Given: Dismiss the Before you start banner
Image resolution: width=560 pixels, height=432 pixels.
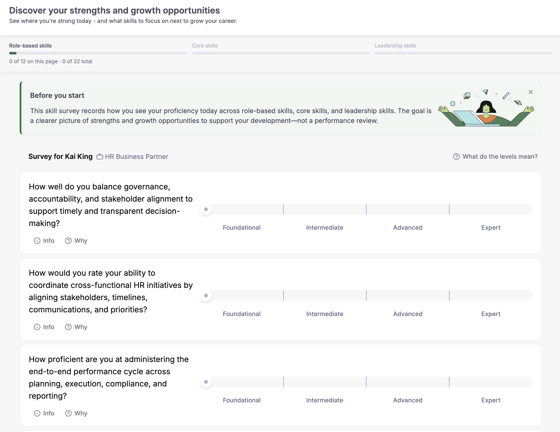Looking at the screenshot, I should (531, 92).
